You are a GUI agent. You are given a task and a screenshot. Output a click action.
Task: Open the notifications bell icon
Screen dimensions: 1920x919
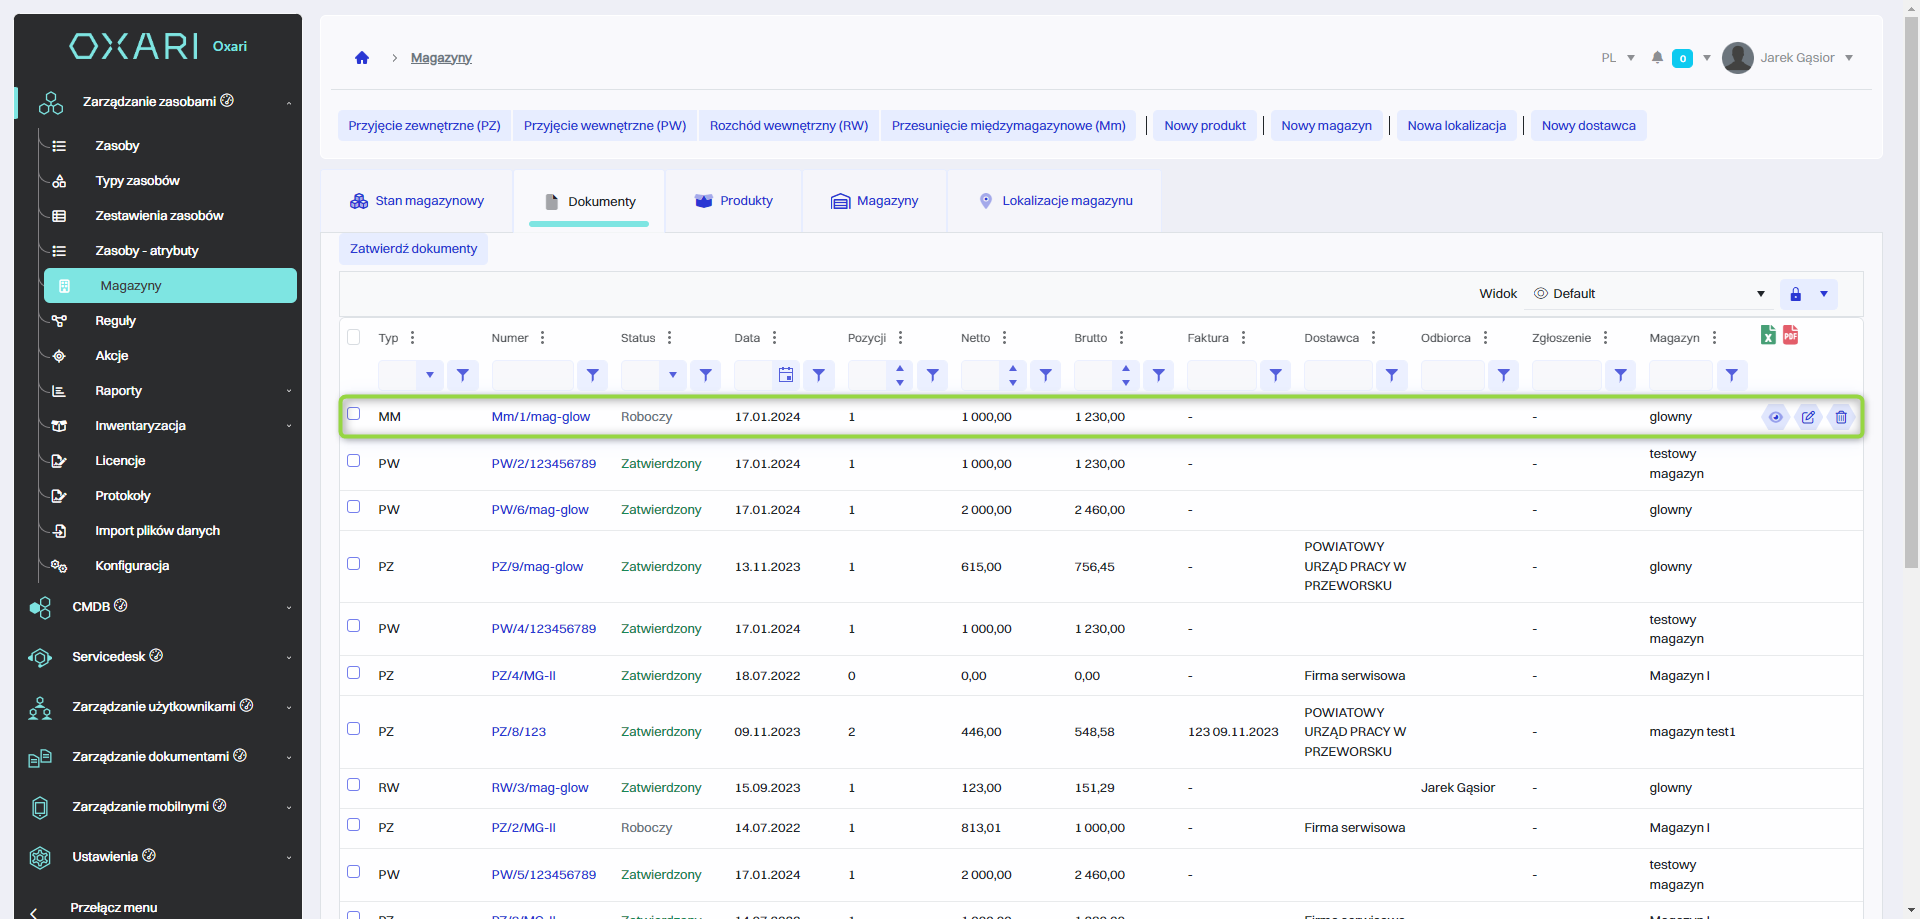1657,58
